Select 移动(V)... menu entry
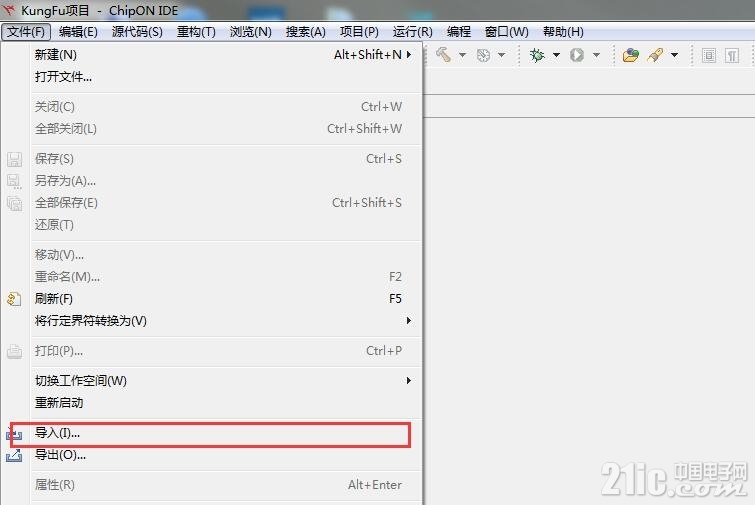The height and width of the screenshot is (505, 755). point(224,255)
